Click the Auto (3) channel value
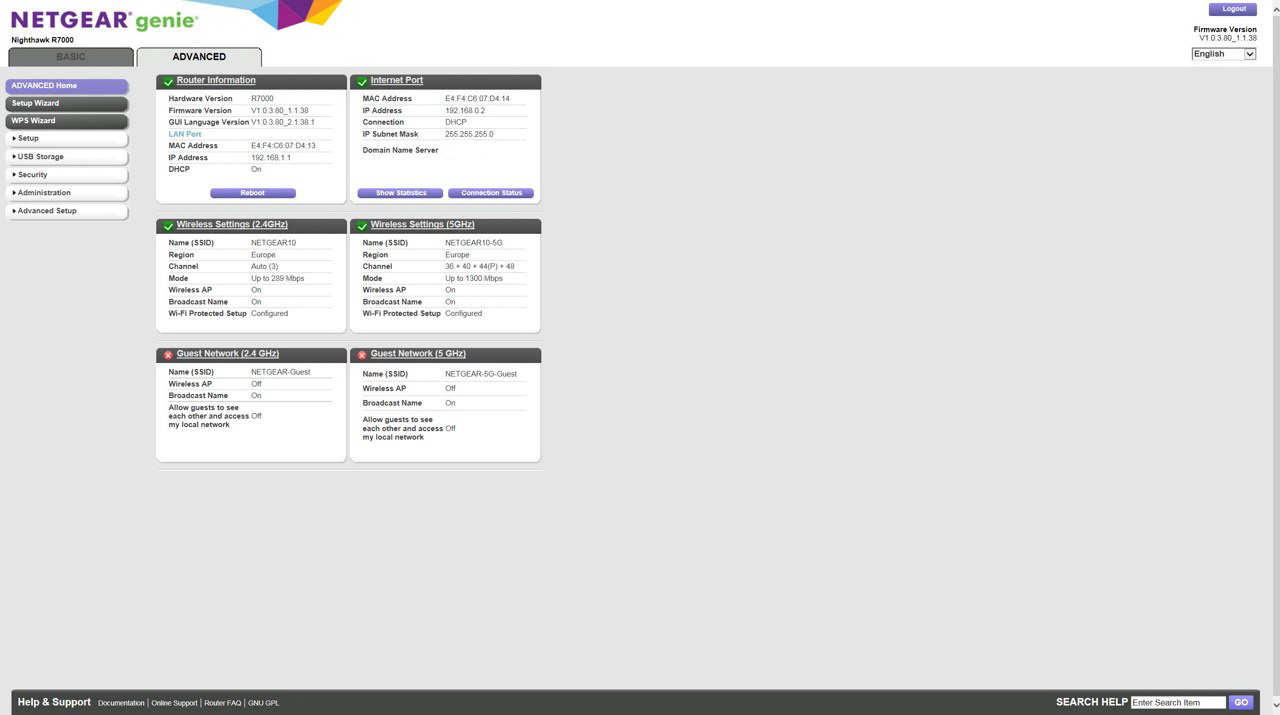This screenshot has height=715, width=1280. pyautogui.click(x=265, y=267)
